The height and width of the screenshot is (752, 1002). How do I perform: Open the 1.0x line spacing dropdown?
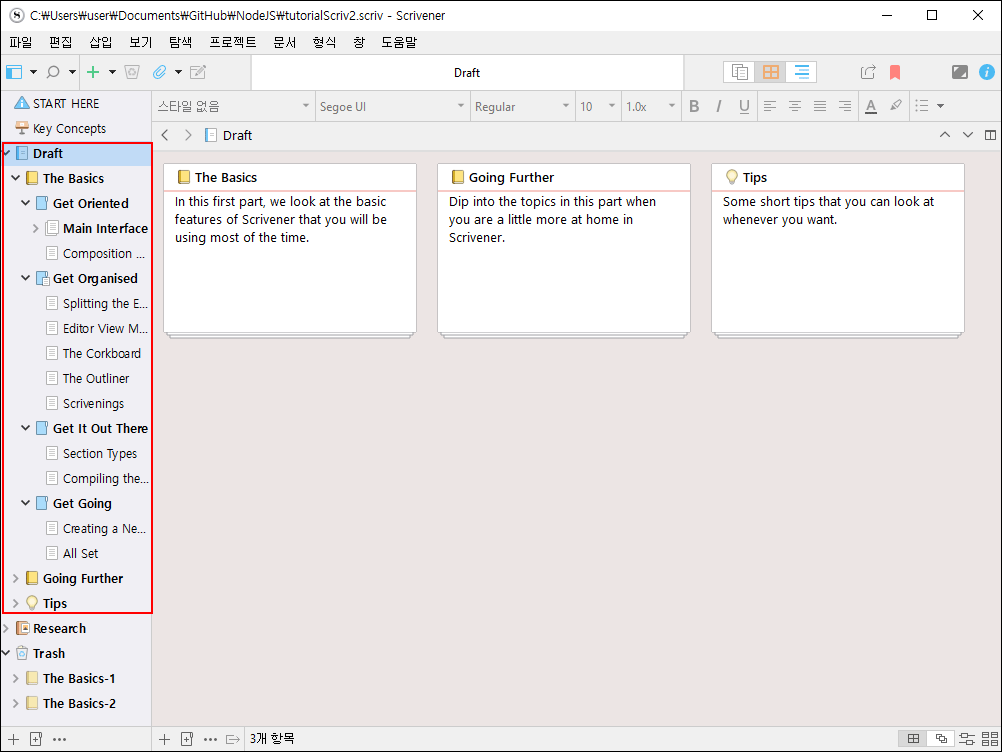(650, 106)
